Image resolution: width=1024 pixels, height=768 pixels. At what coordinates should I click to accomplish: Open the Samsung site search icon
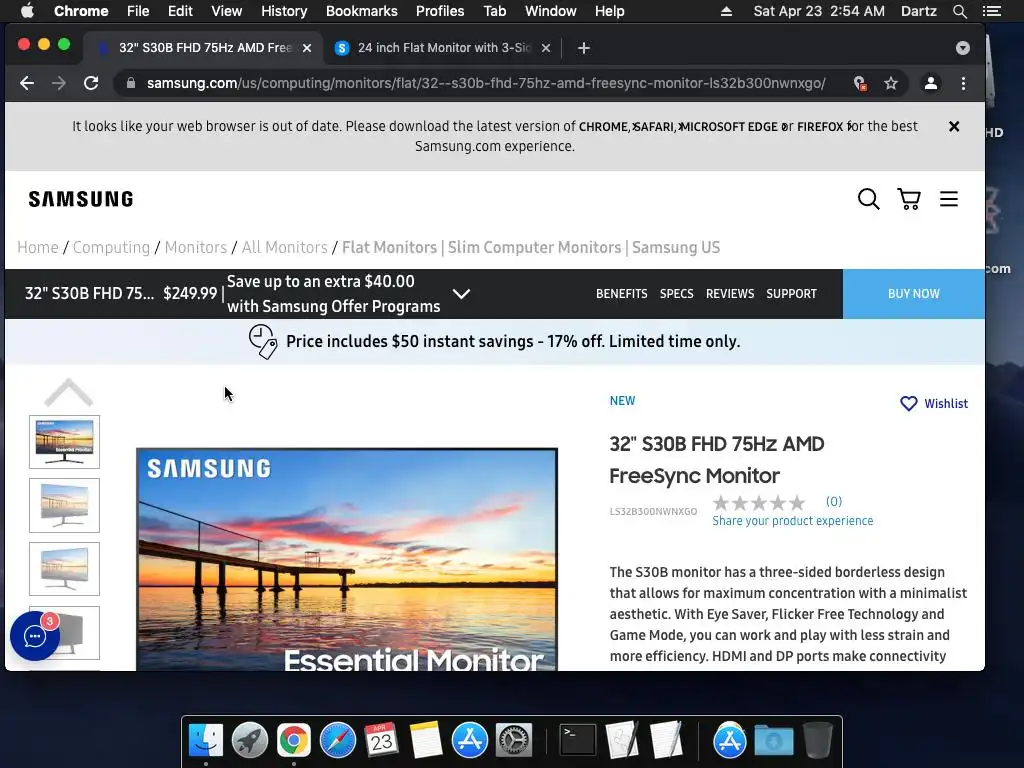point(868,199)
